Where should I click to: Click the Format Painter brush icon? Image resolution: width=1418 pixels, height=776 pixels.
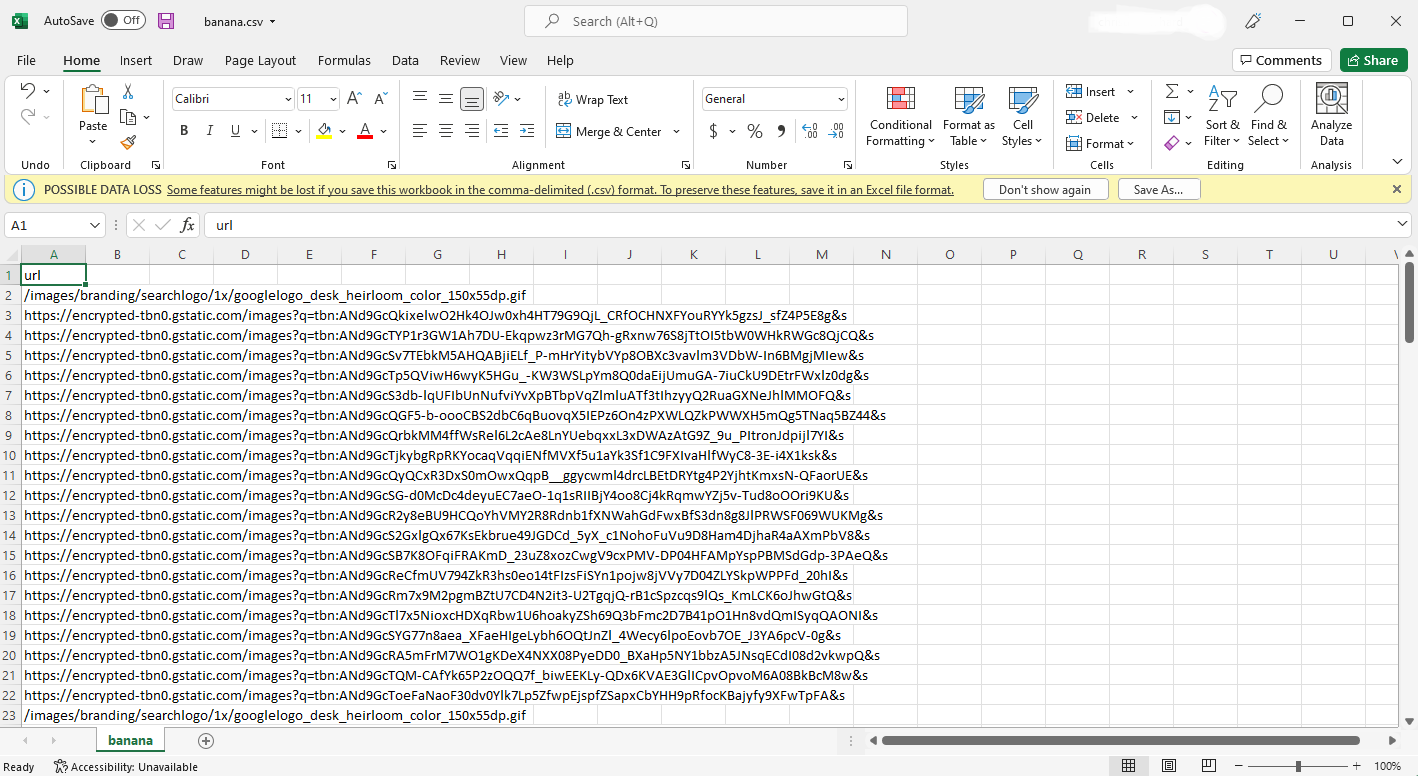point(128,143)
